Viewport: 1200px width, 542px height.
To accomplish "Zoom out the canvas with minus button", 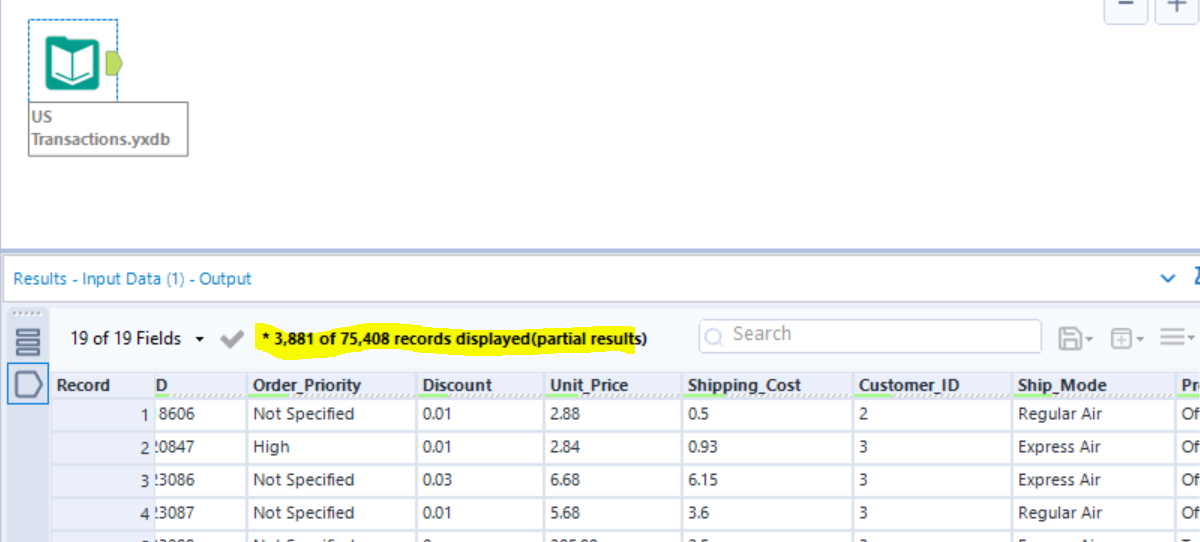I will click(x=1125, y=8).
